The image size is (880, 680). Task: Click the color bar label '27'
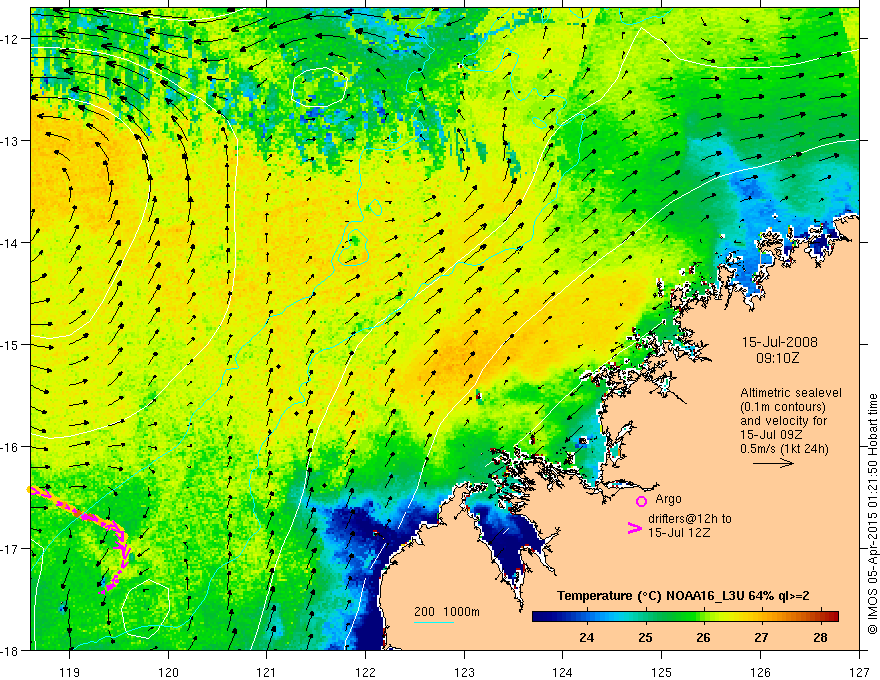point(761,637)
